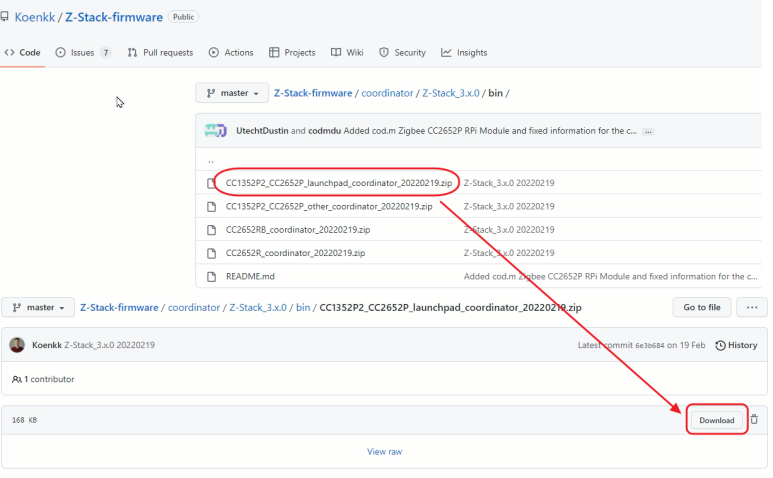Click Z-Stack_3.x.0 in the upper breadcrumb
This screenshot has height=478, width=773.
tap(451, 93)
